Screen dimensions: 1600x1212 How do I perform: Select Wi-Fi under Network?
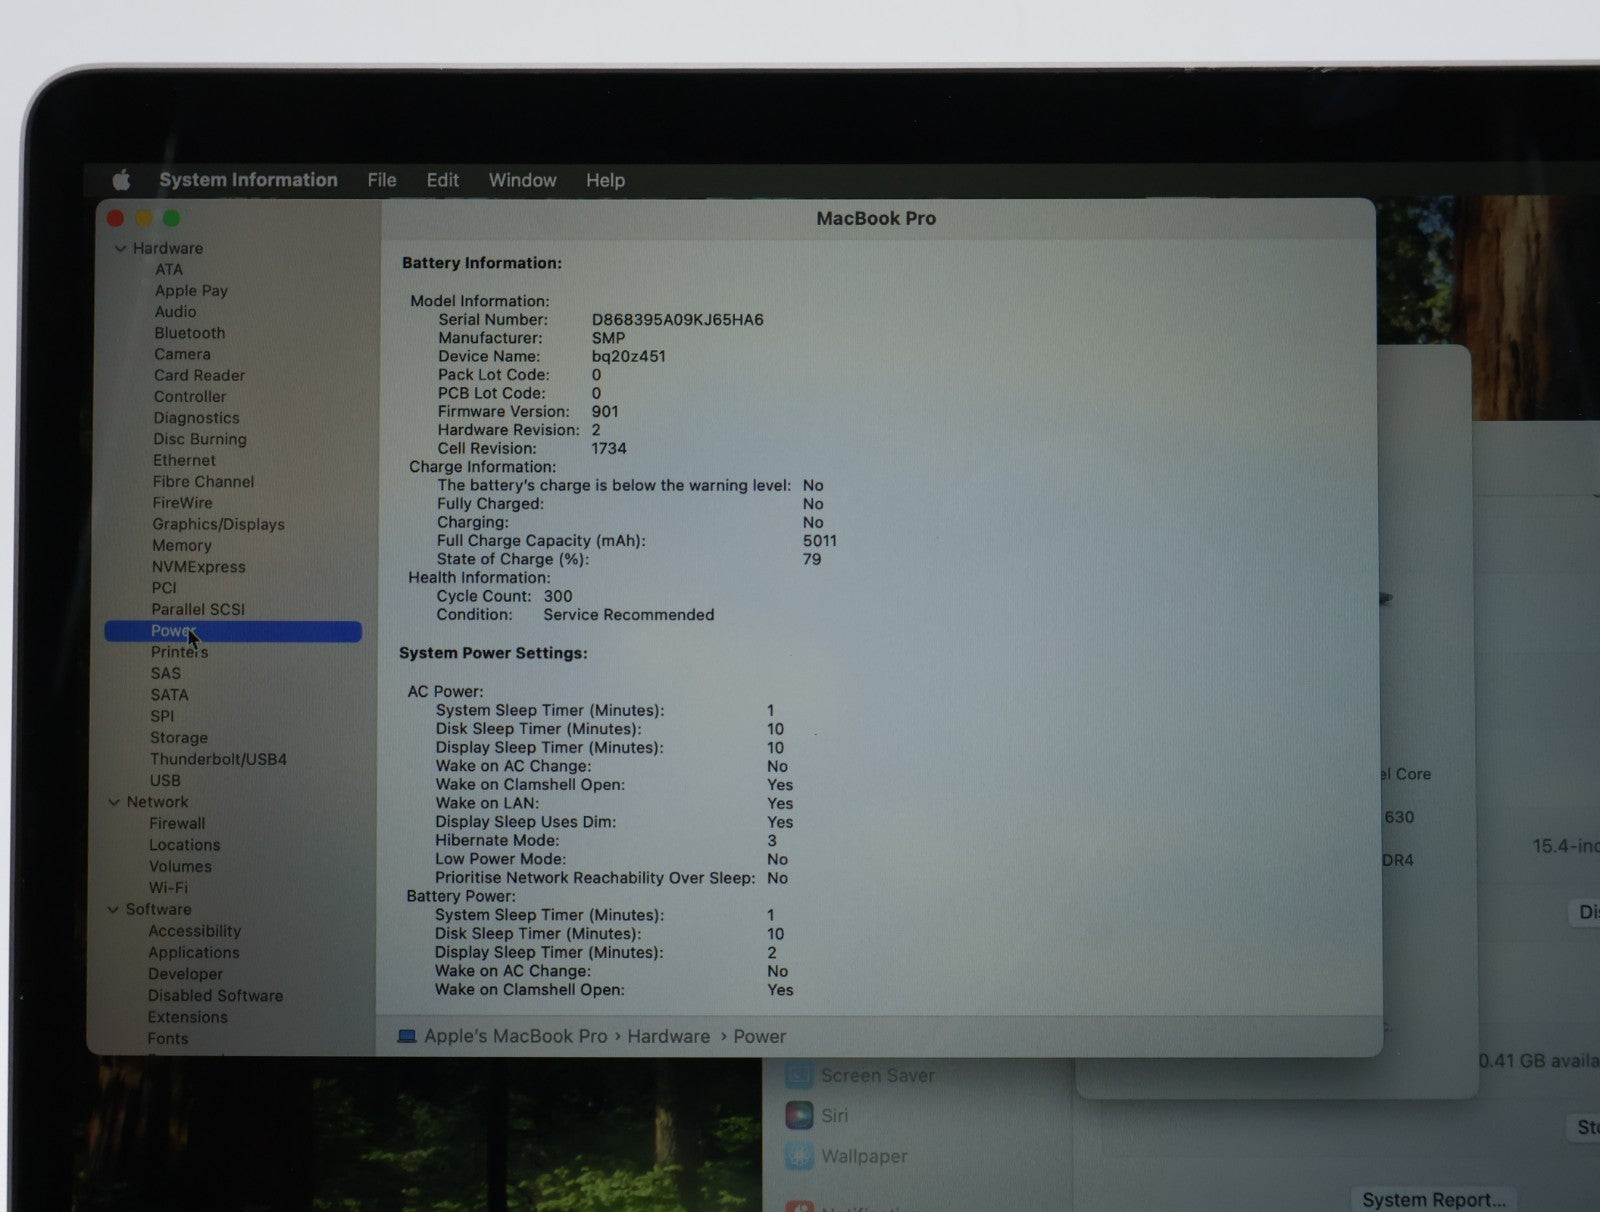[168, 887]
